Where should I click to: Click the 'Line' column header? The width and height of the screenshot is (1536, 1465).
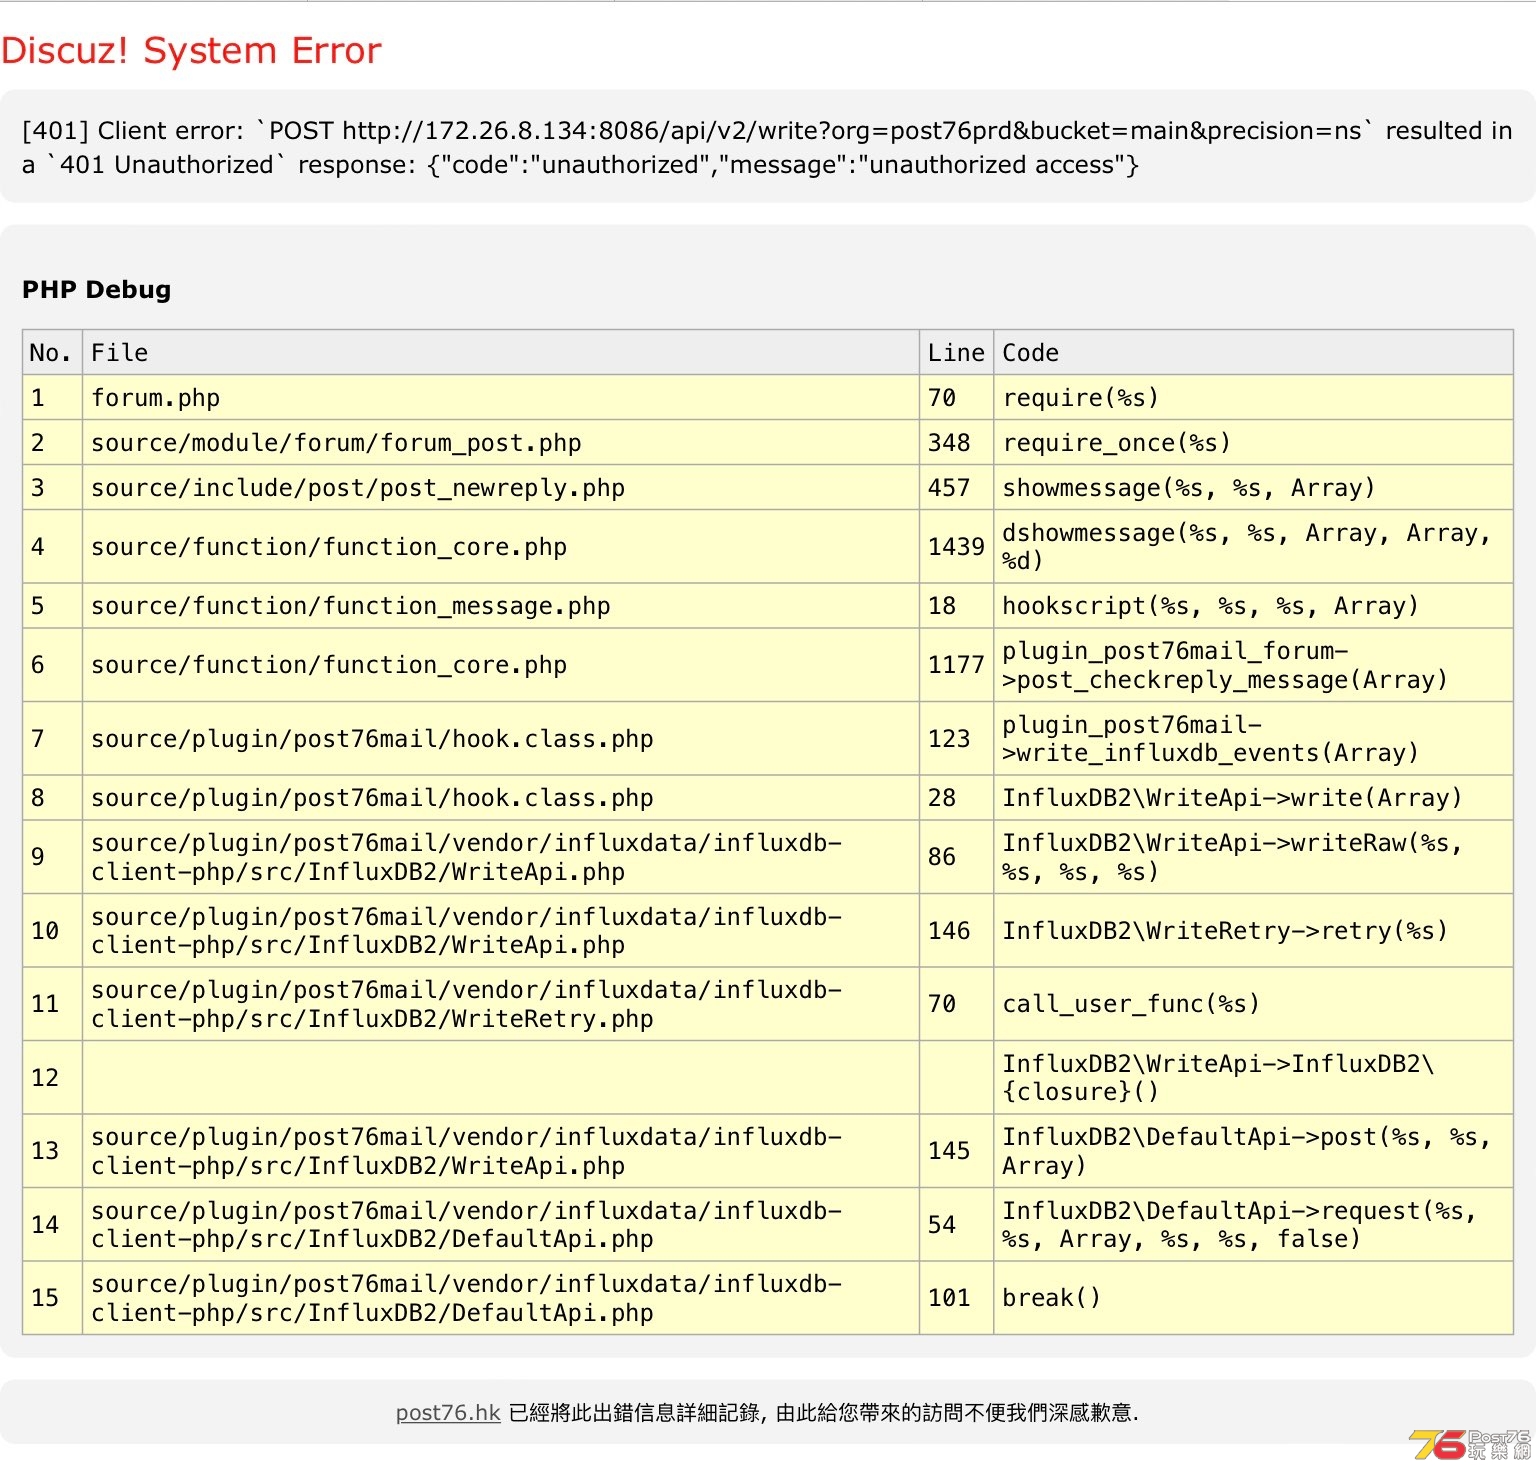tap(956, 352)
